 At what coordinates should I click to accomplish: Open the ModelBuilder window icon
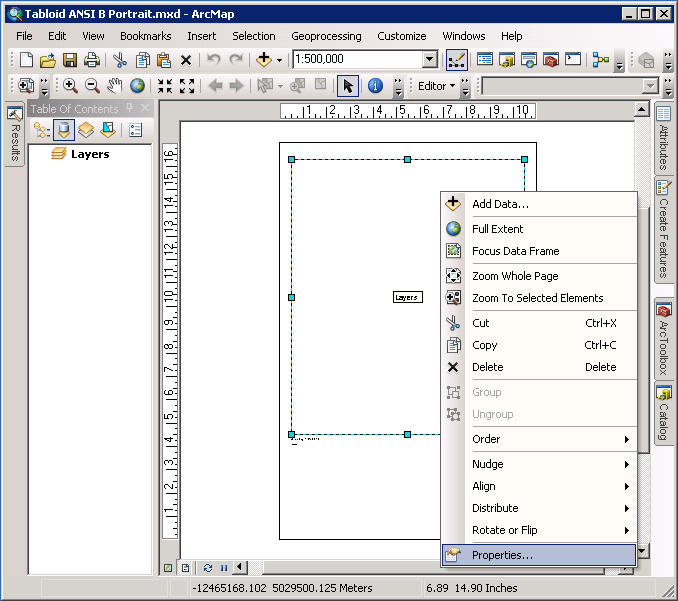pyautogui.click(x=601, y=60)
